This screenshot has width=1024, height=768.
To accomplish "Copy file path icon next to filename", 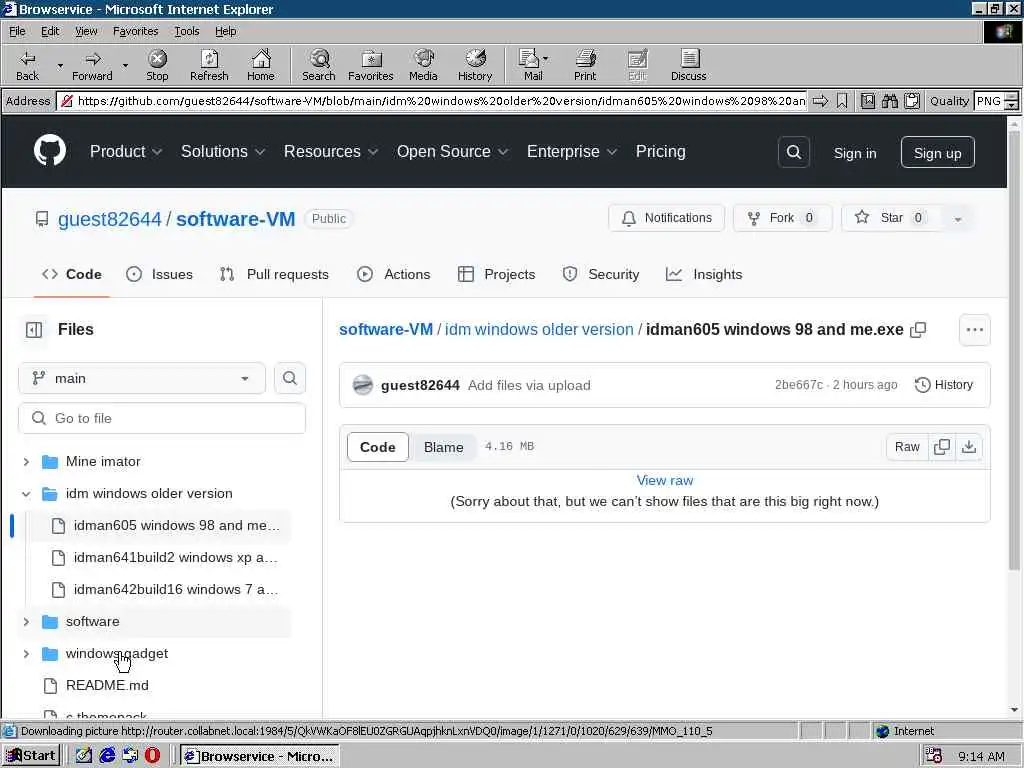I will [918, 330].
